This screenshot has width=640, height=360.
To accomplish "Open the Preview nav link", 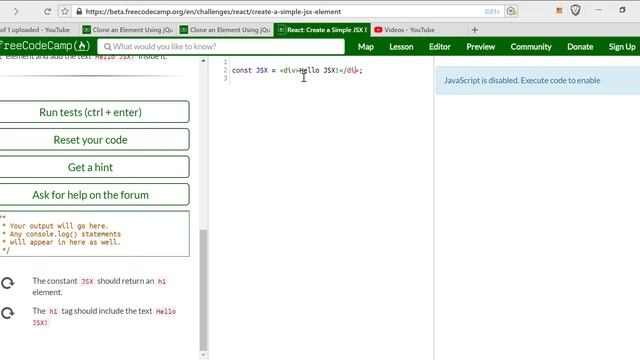I will pos(481,47).
